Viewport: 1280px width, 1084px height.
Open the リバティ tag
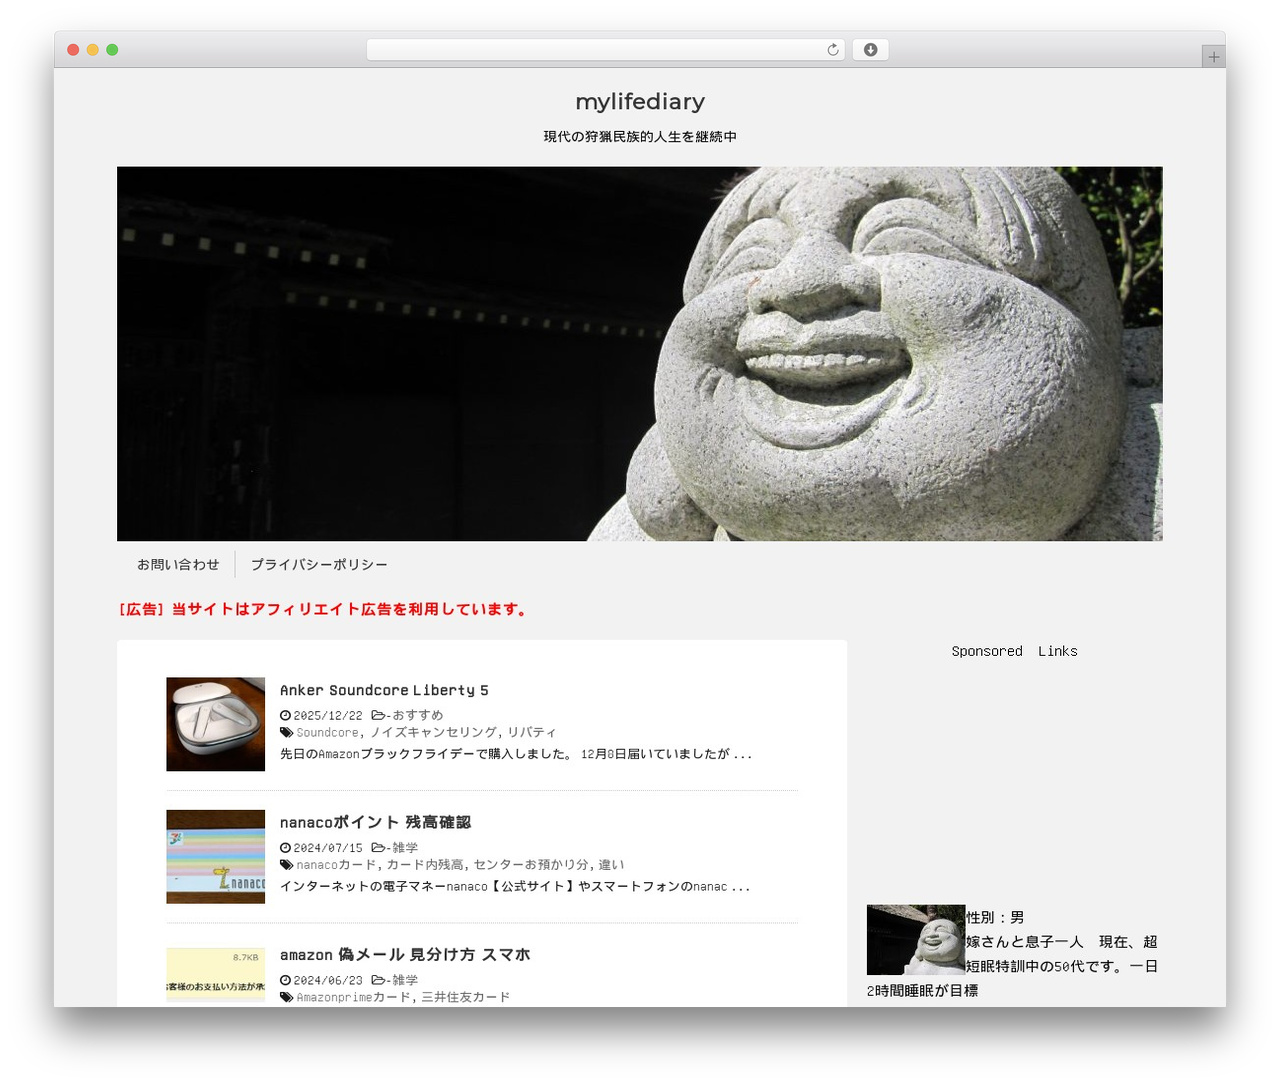click(x=531, y=732)
